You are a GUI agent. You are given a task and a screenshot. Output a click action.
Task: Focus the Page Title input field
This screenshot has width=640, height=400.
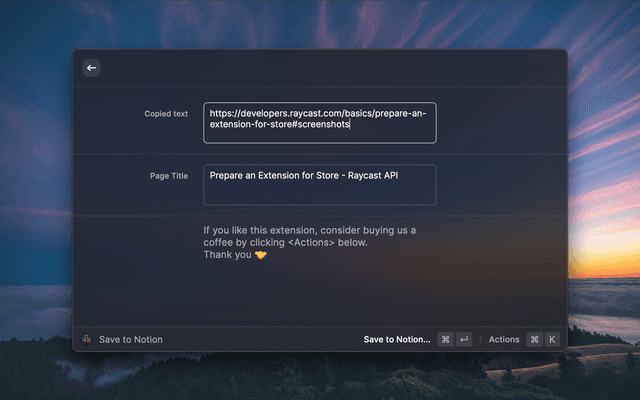(x=319, y=184)
